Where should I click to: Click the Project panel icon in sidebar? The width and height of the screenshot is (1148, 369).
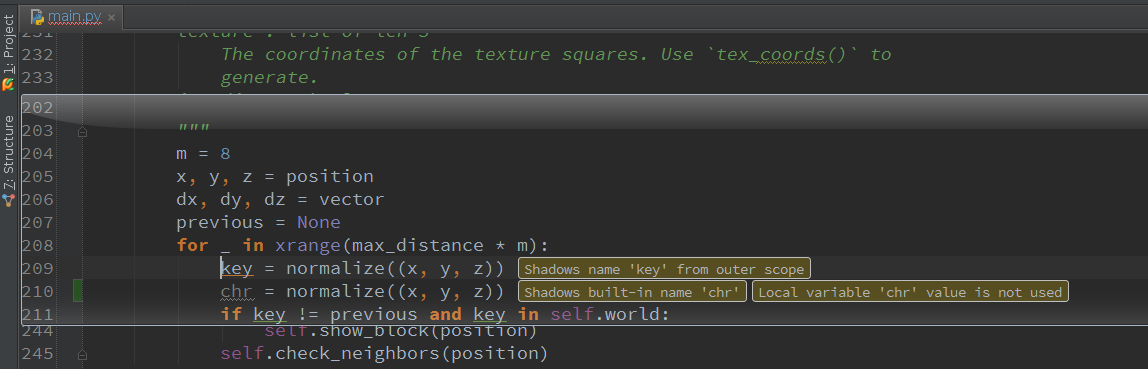click(8, 85)
